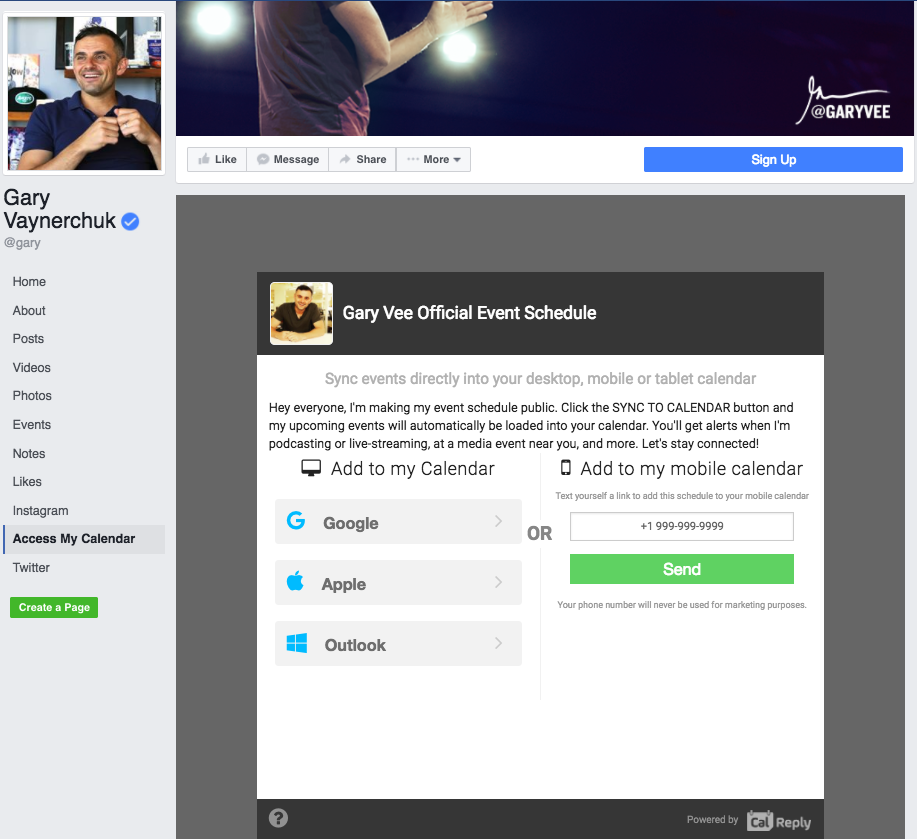Click the blue Sign Up button
The width and height of the screenshot is (917, 839).
click(x=773, y=160)
